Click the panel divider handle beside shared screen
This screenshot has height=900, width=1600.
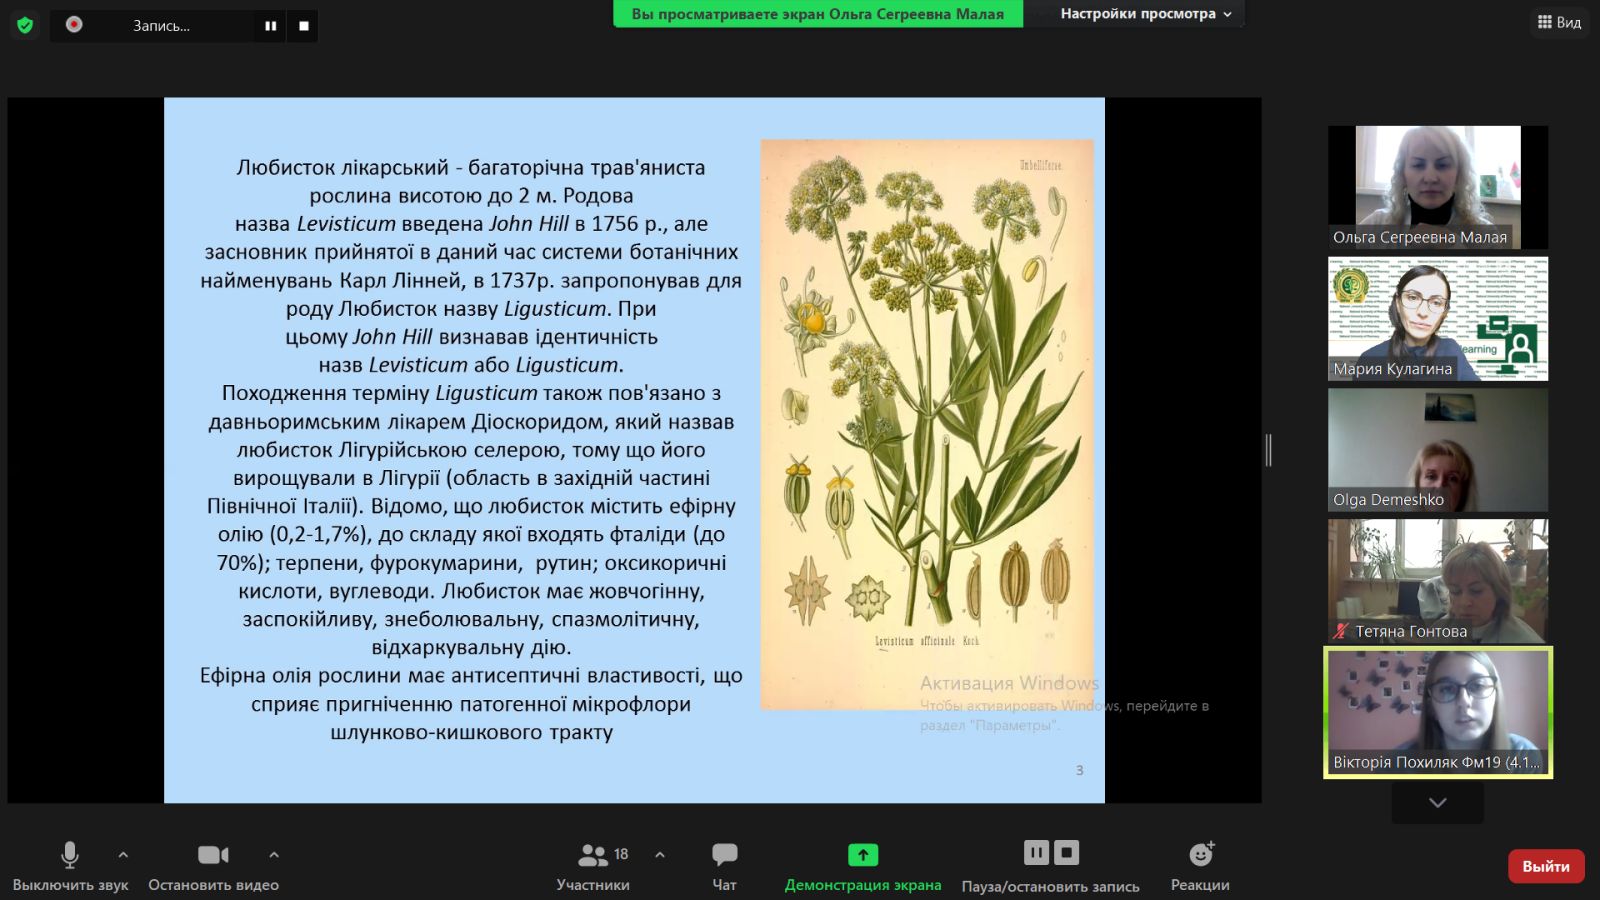point(1269,450)
